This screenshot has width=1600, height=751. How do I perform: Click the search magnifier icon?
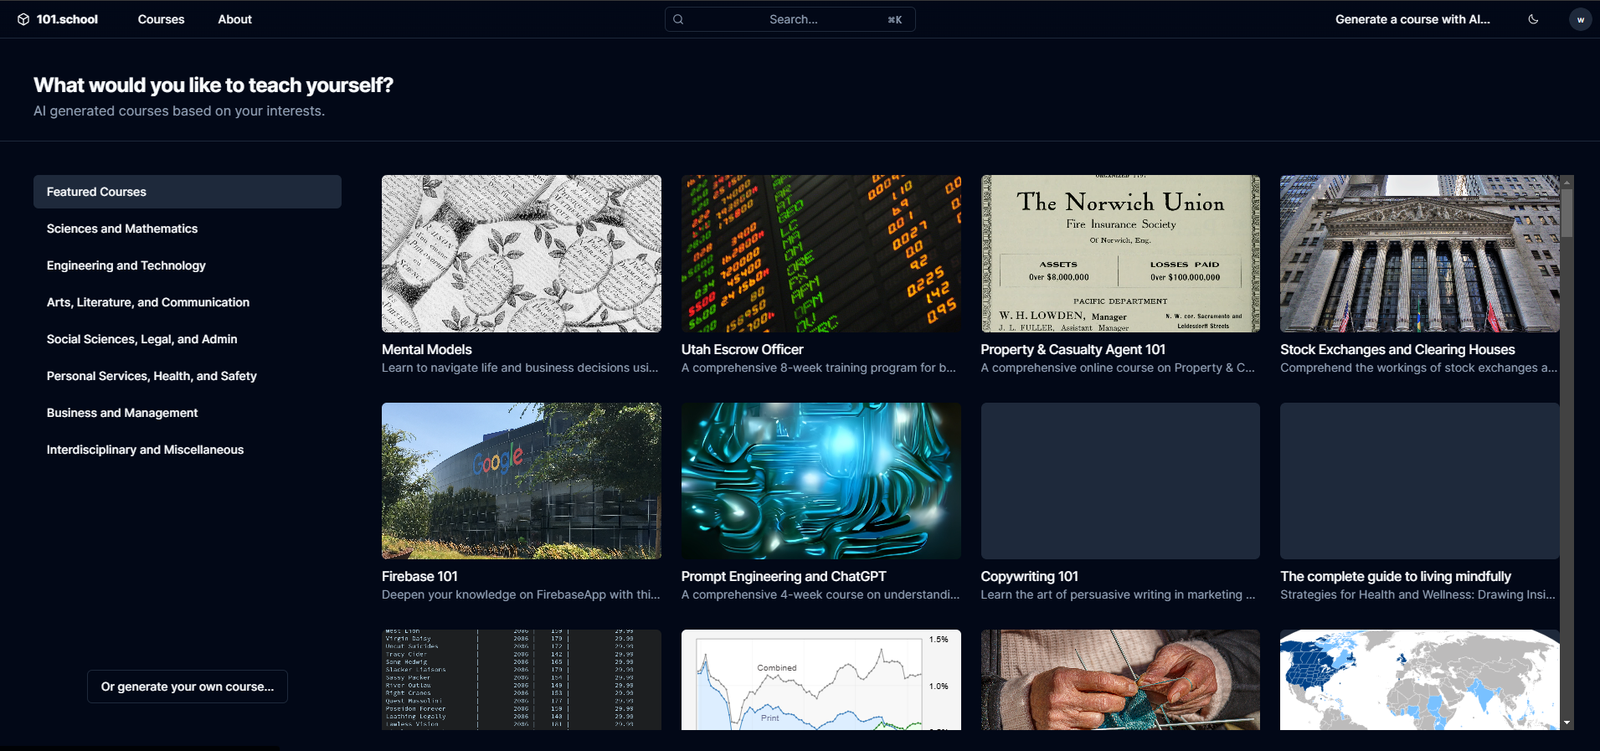click(x=678, y=19)
